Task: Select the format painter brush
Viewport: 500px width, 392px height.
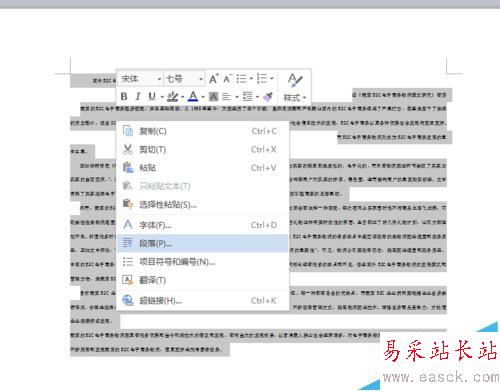Action: point(268,97)
